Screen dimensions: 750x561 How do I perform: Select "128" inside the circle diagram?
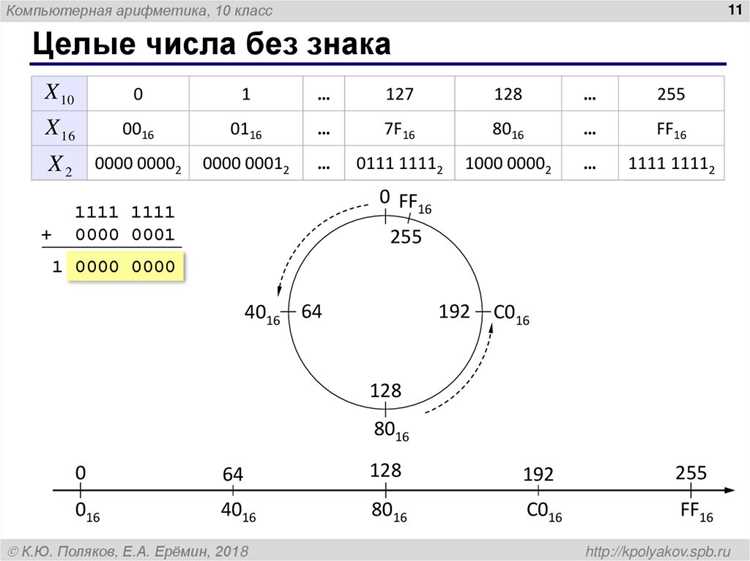click(386, 391)
